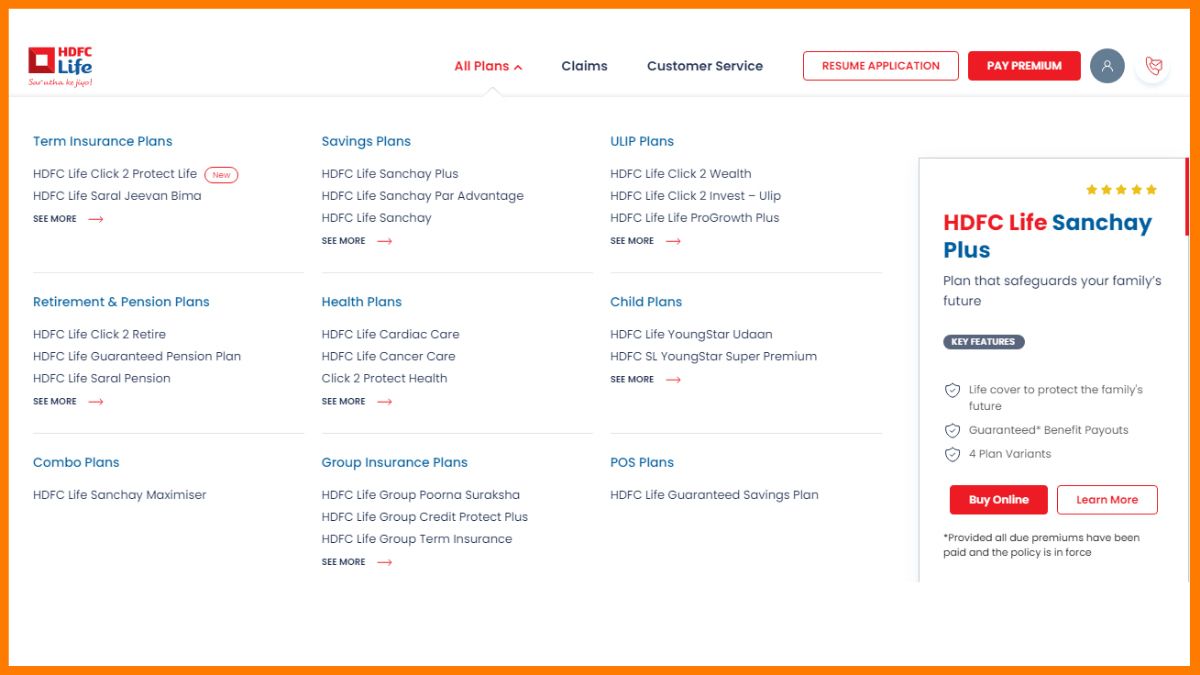The width and height of the screenshot is (1200, 675).
Task: Click the PAY PREMIUM button
Action: [1024, 65]
